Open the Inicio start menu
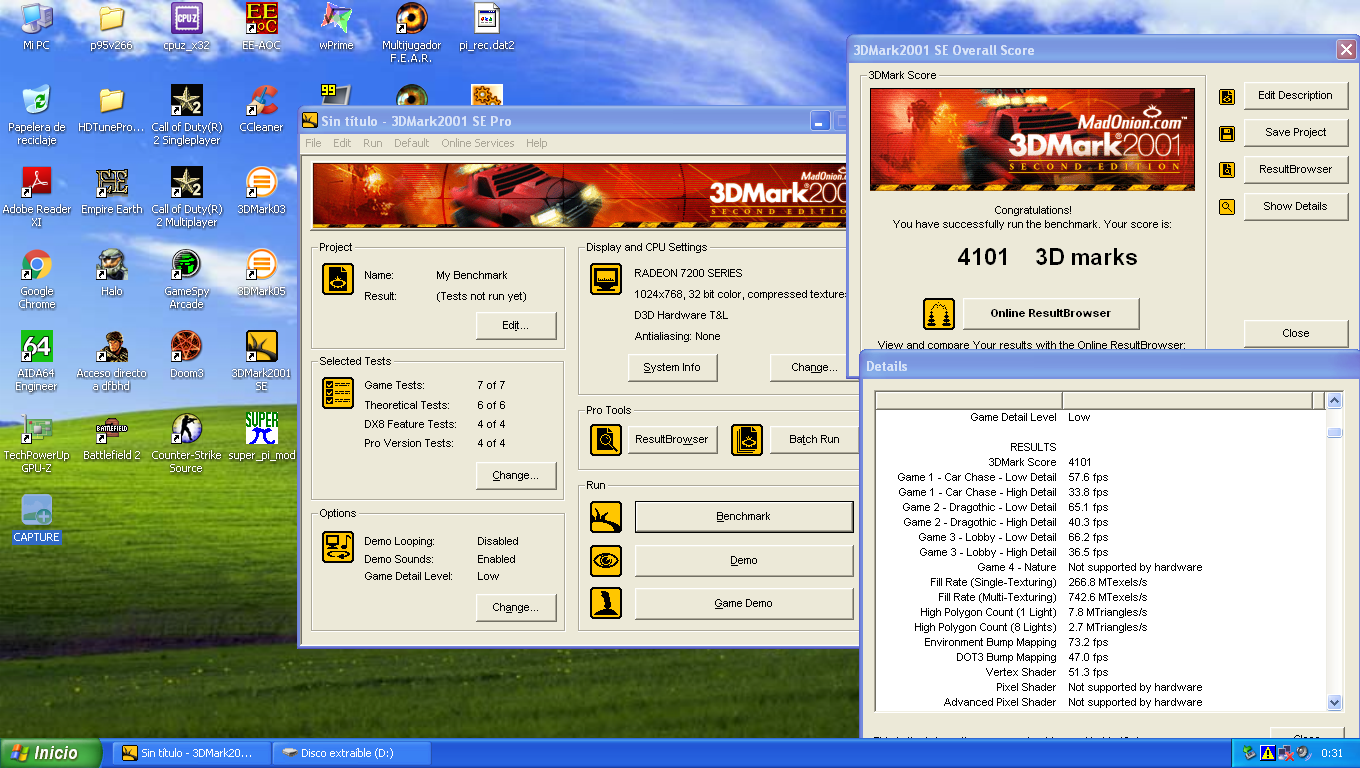 52,753
